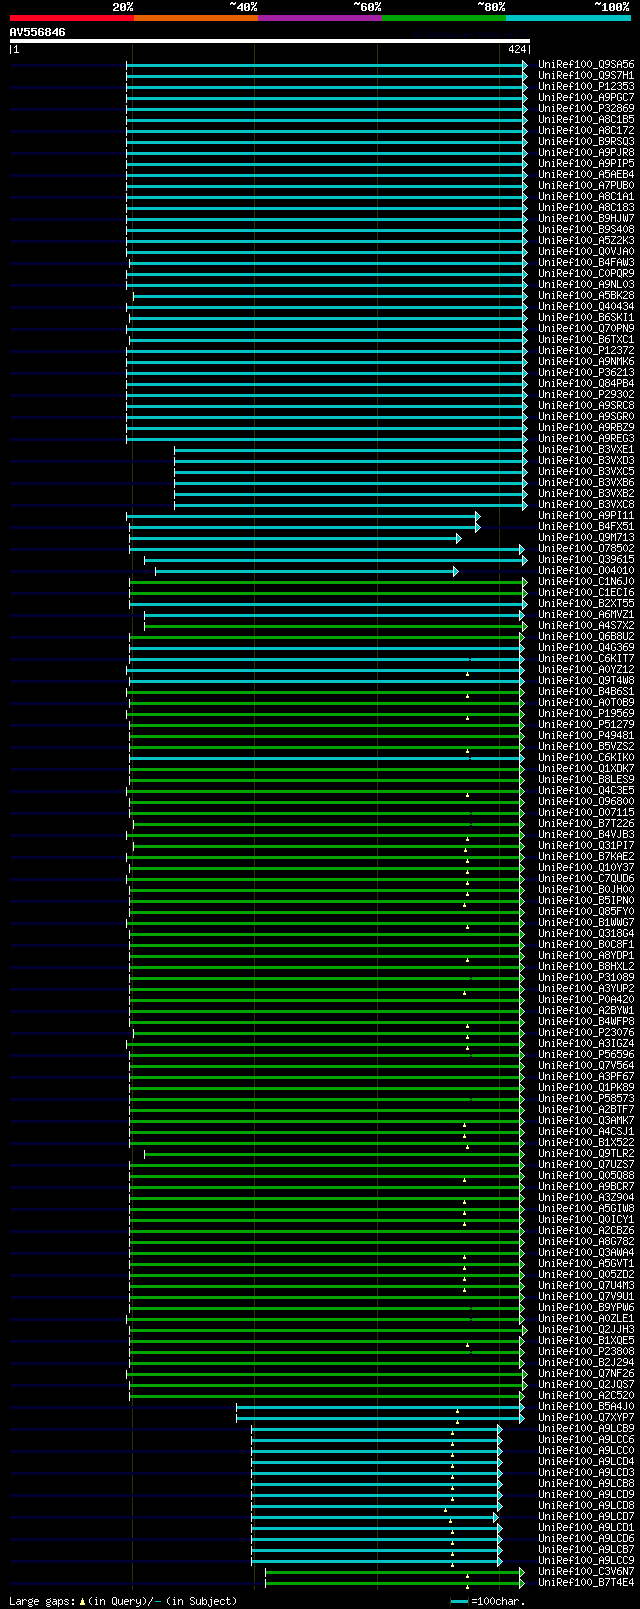Select hit label UniRef100_B3VXE1
Viewport: 640px width, 1609px height.
pos(586,450)
